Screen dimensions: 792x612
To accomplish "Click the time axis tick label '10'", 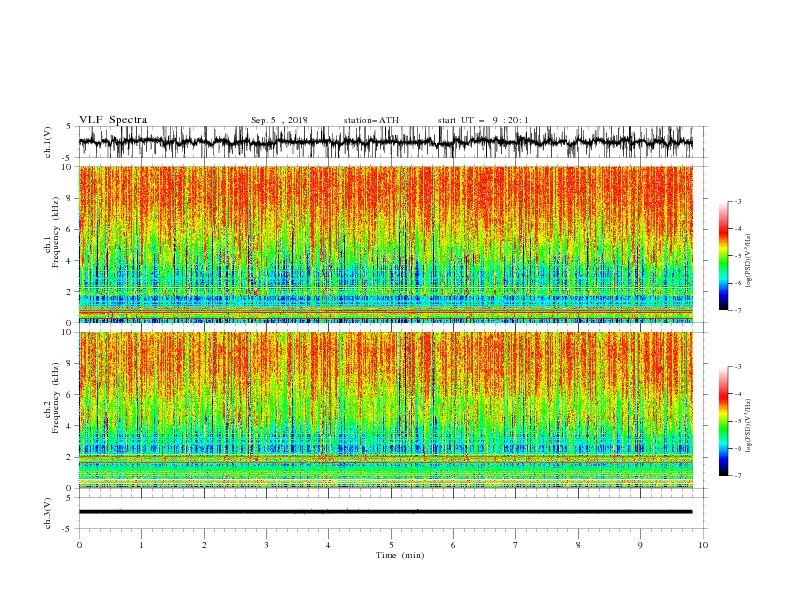I will point(703,545).
